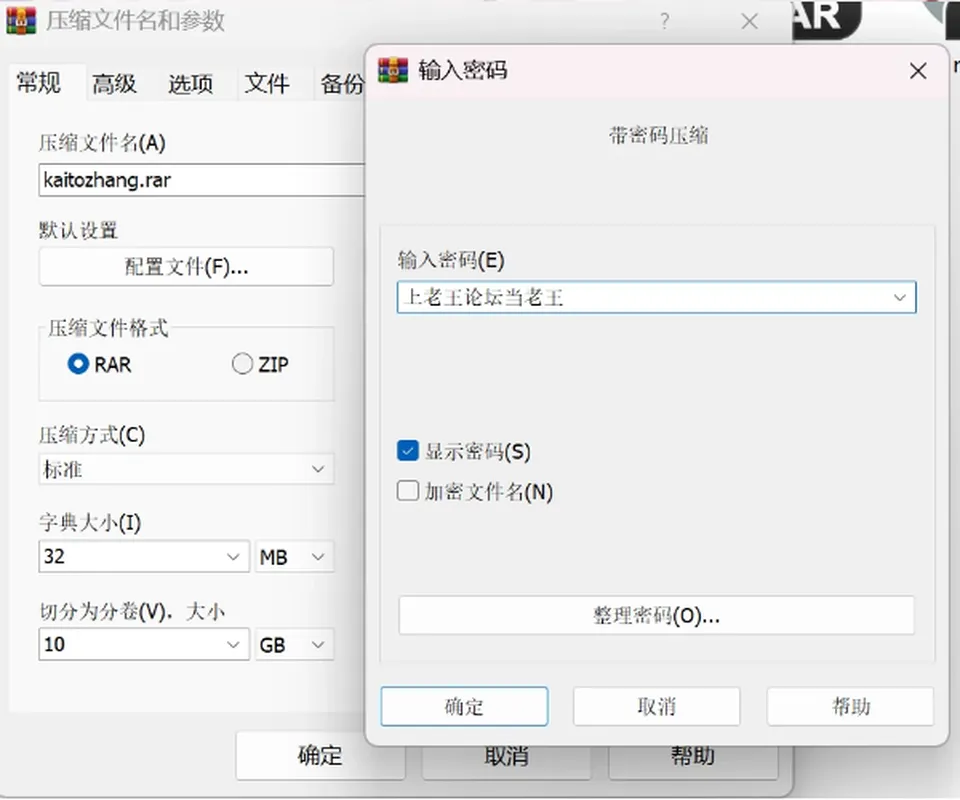960x800 pixels.
Task: Switch to the 选项 tab
Action: (x=191, y=84)
